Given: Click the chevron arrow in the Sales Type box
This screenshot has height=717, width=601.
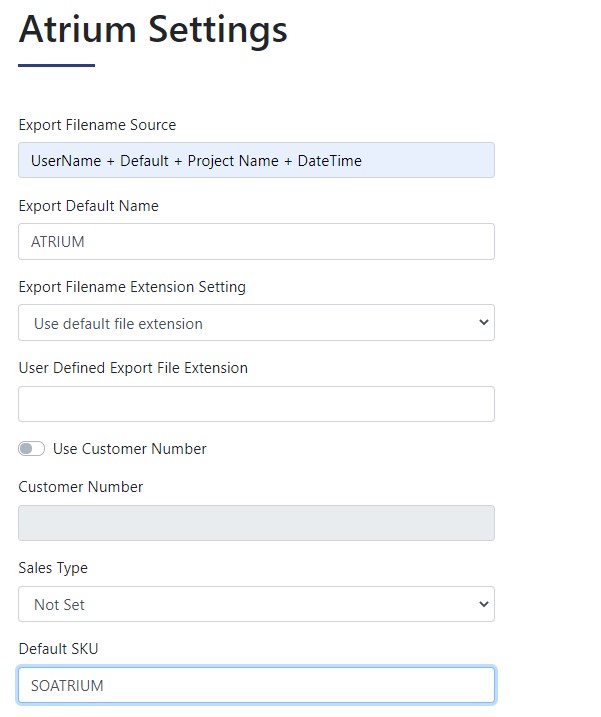Looking at the screenshot, I should 483,604.
